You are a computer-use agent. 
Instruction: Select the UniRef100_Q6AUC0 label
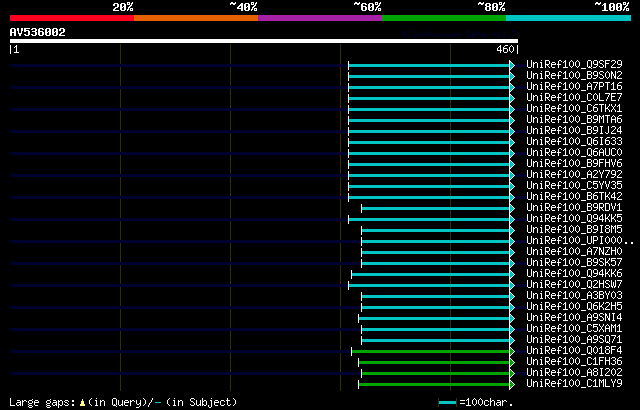(x=574, y=153)
